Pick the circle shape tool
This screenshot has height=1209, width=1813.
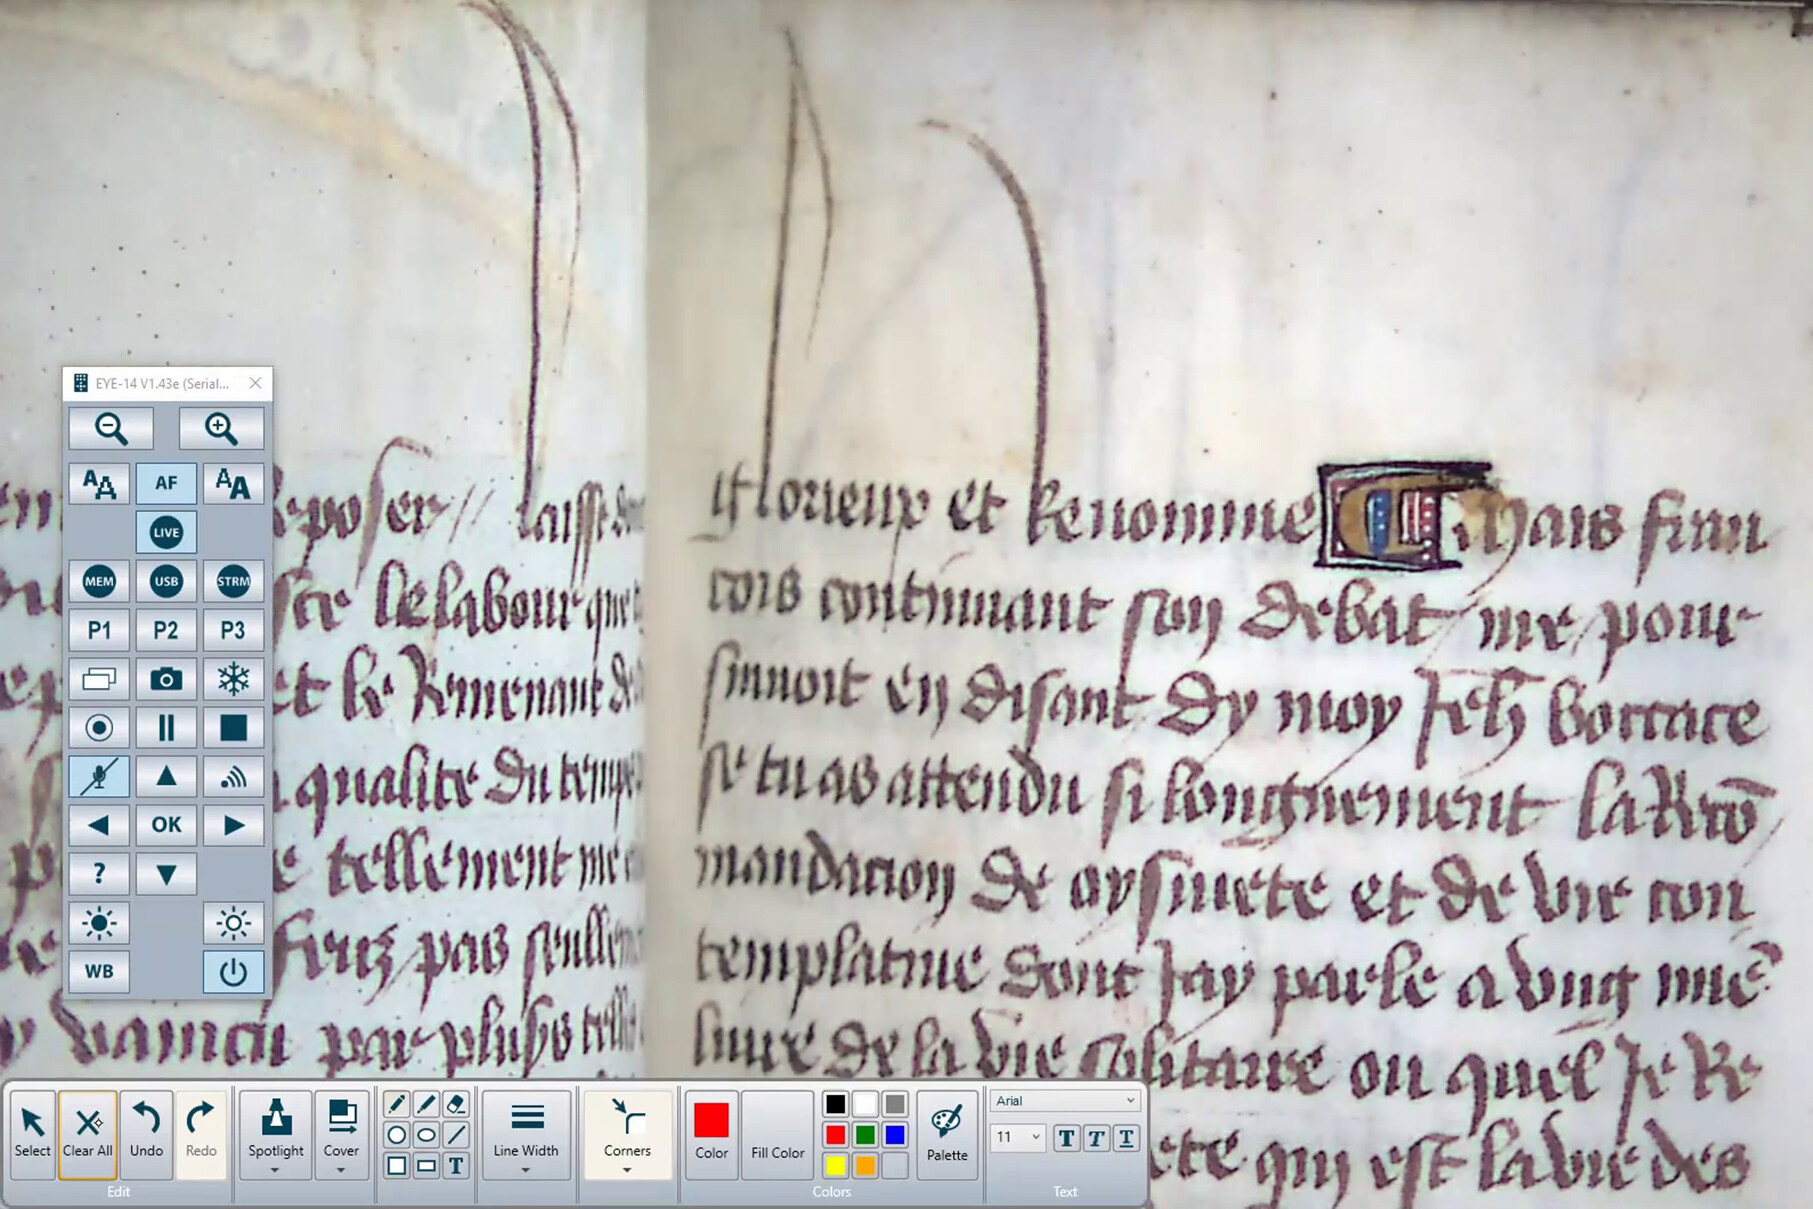(x=396, y=1135)
